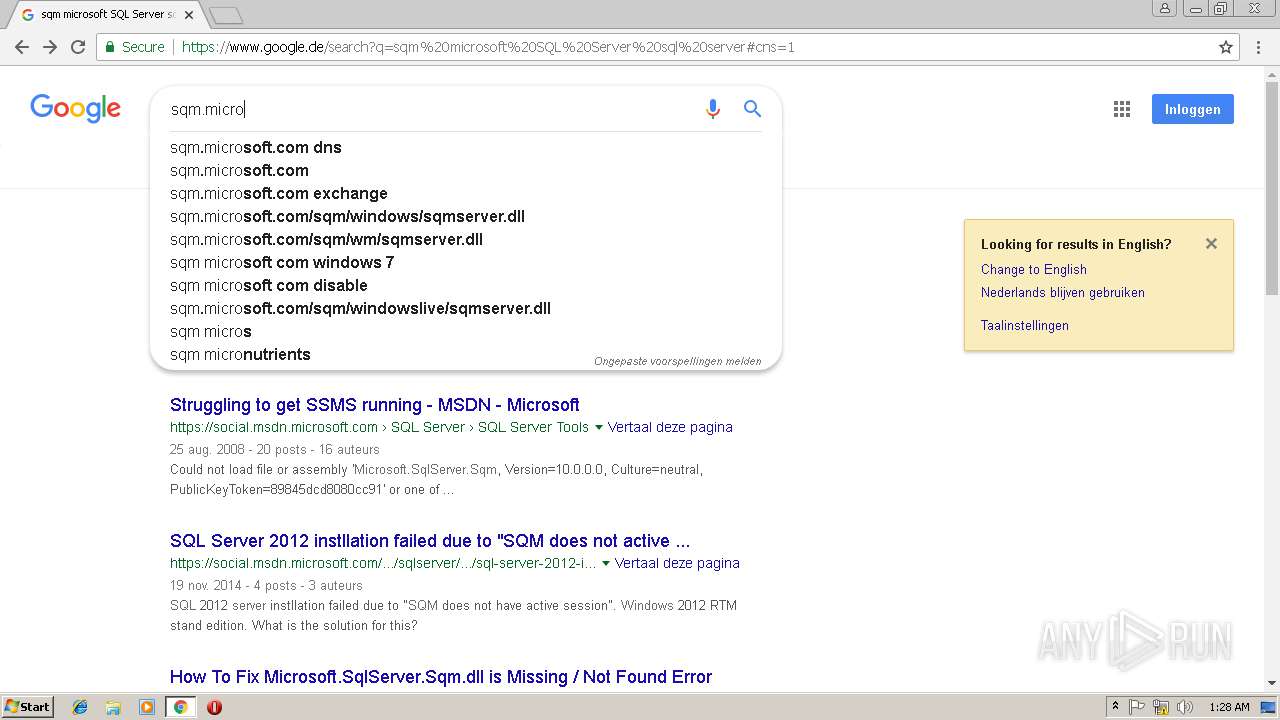1280x720 pixels.
Task: Click Vertaal deze pagina for SSMS result
Action: tap(670, 427)
